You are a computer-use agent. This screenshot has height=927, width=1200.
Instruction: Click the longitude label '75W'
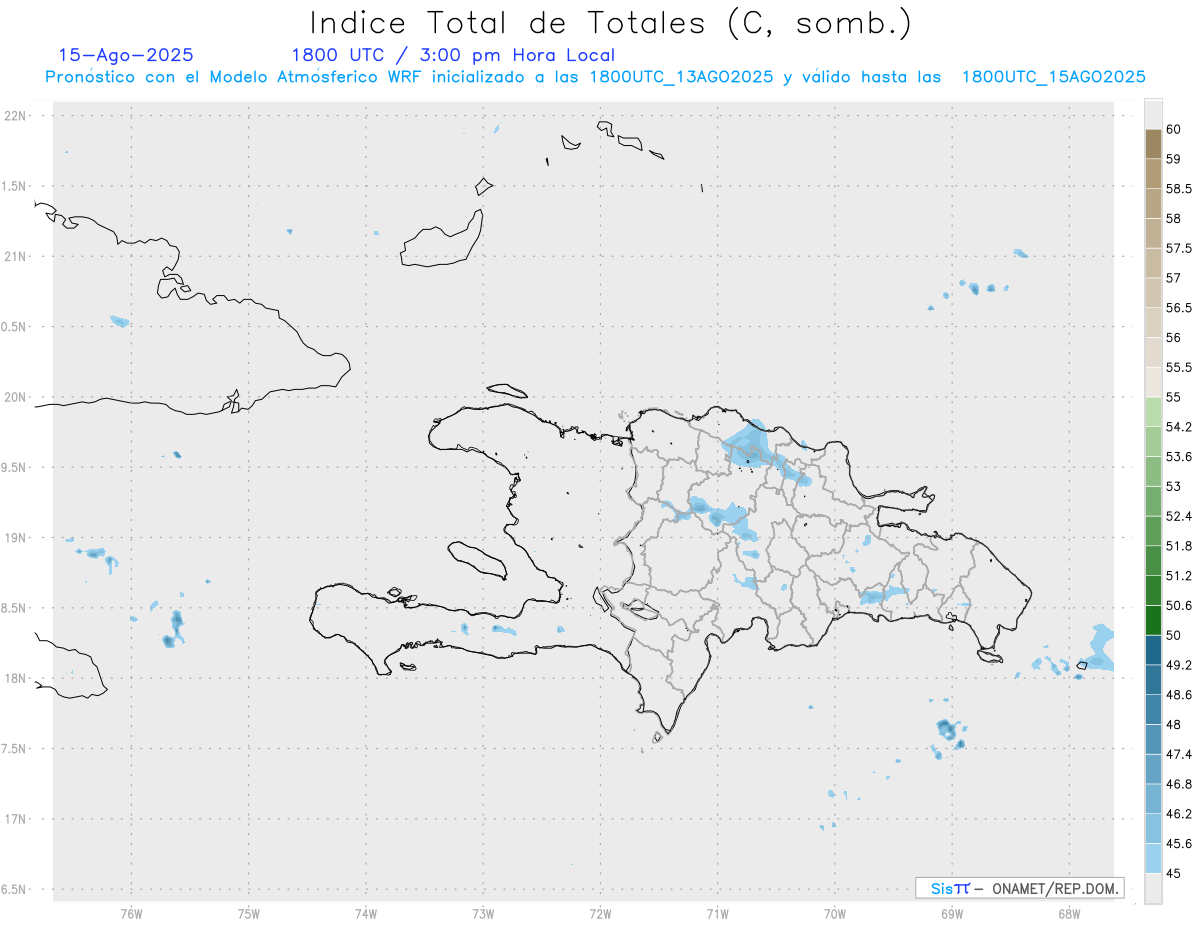tap(248, 914)
